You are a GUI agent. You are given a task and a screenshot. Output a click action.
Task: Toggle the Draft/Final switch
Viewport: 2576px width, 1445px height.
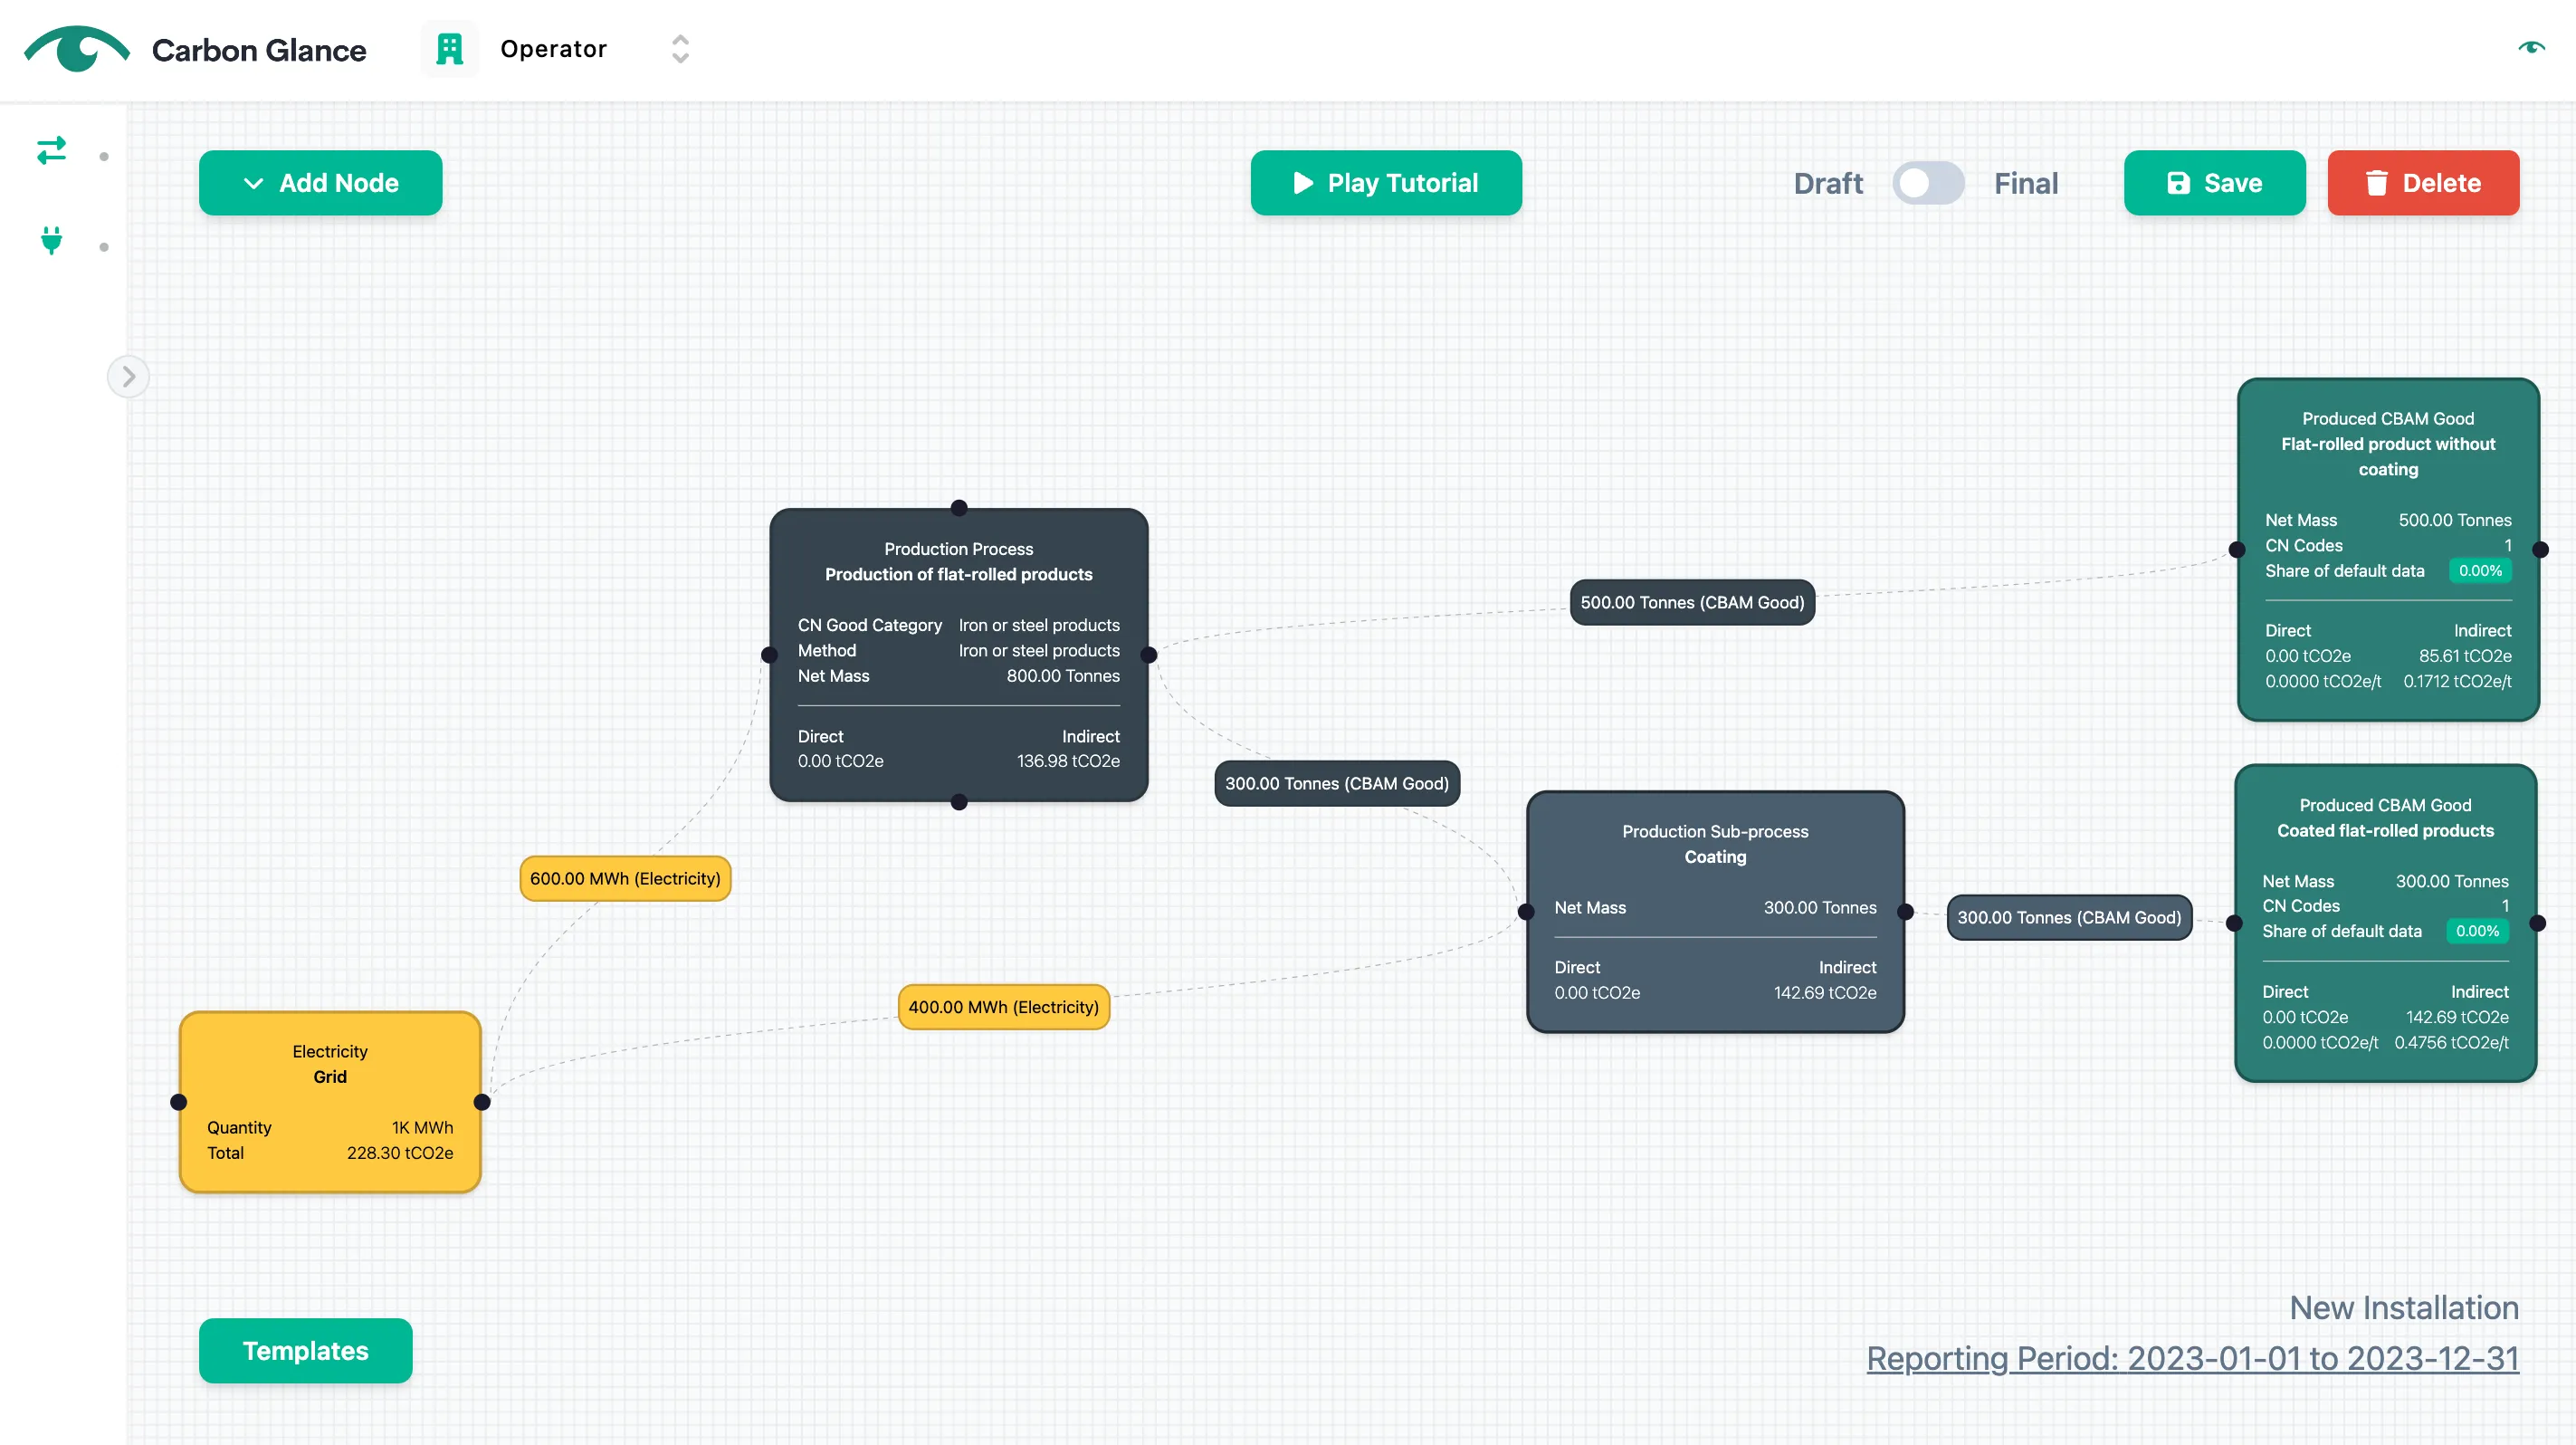click(1928, 183)
